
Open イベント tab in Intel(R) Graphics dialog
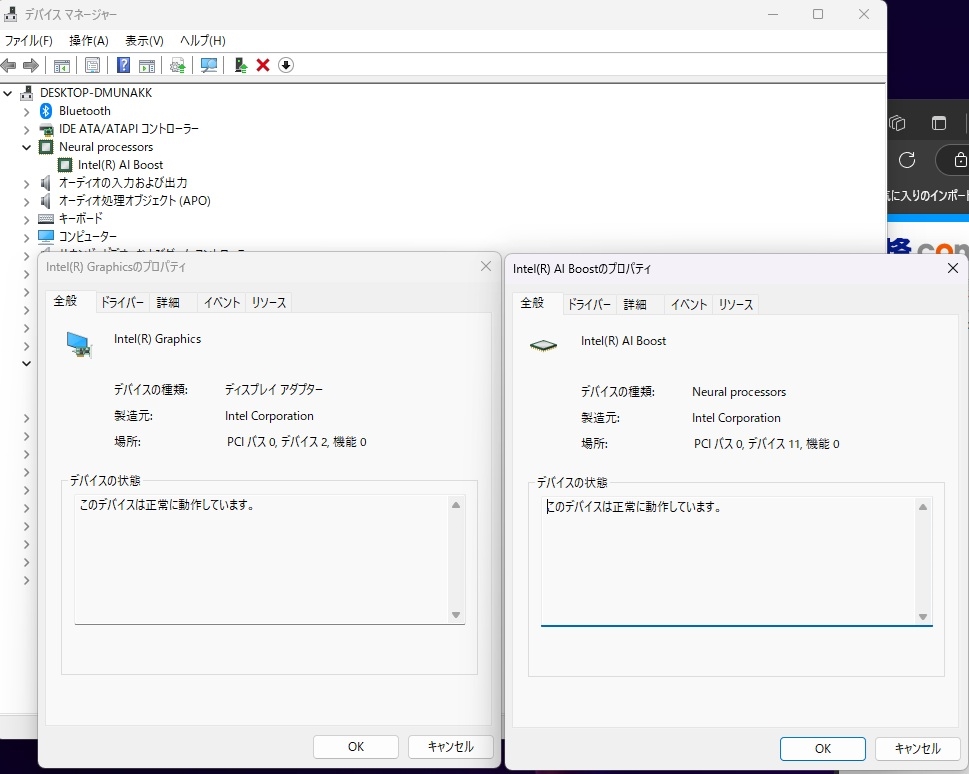click(x=222, y=303)
